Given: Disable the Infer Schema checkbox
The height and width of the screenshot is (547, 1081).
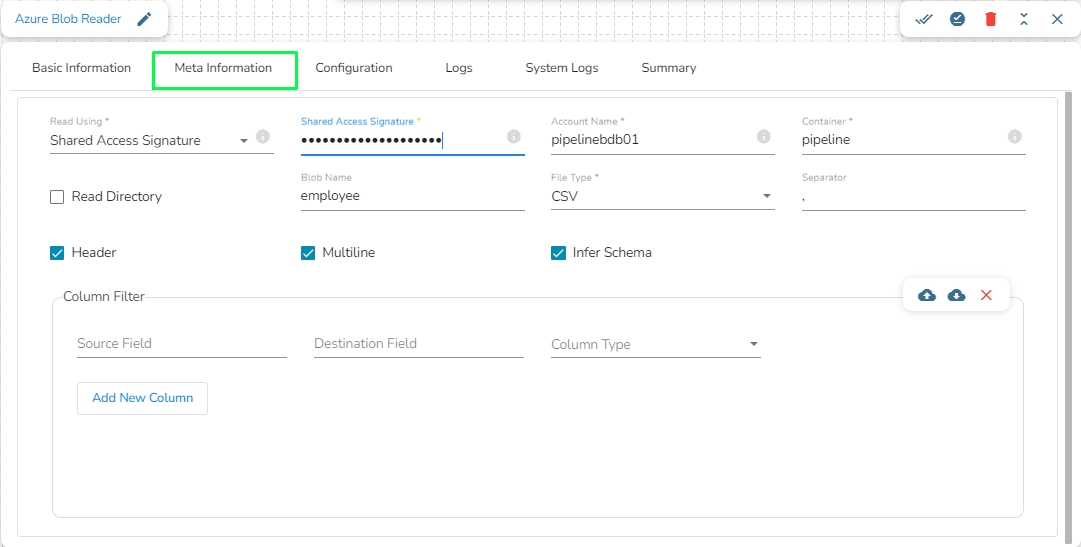Looking at the screenshot, I should 559,253.
